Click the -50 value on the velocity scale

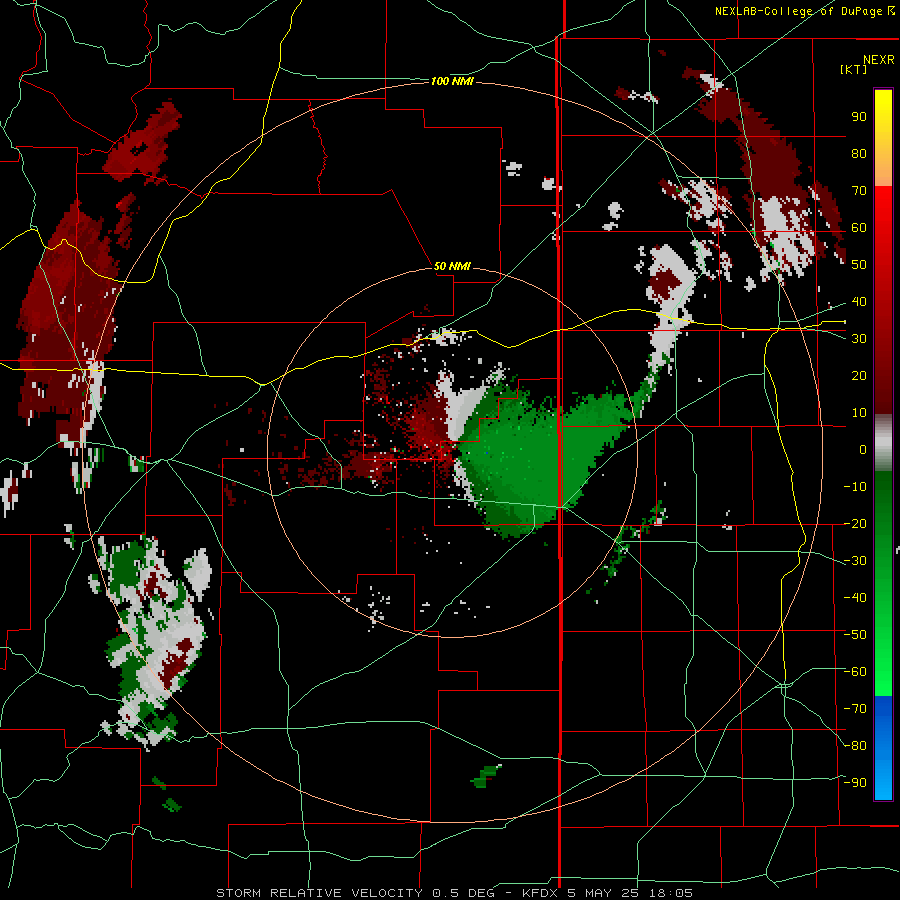855,635
